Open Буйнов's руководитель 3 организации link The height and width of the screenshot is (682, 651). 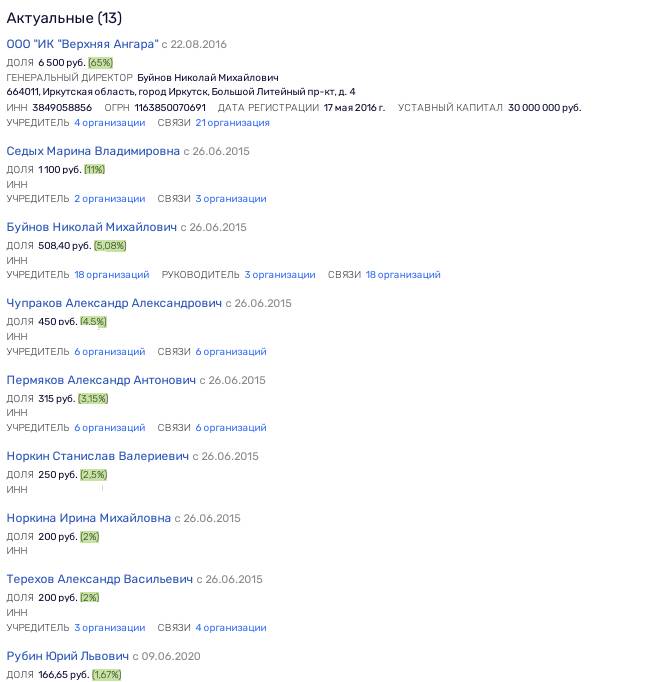pos(280,275)
